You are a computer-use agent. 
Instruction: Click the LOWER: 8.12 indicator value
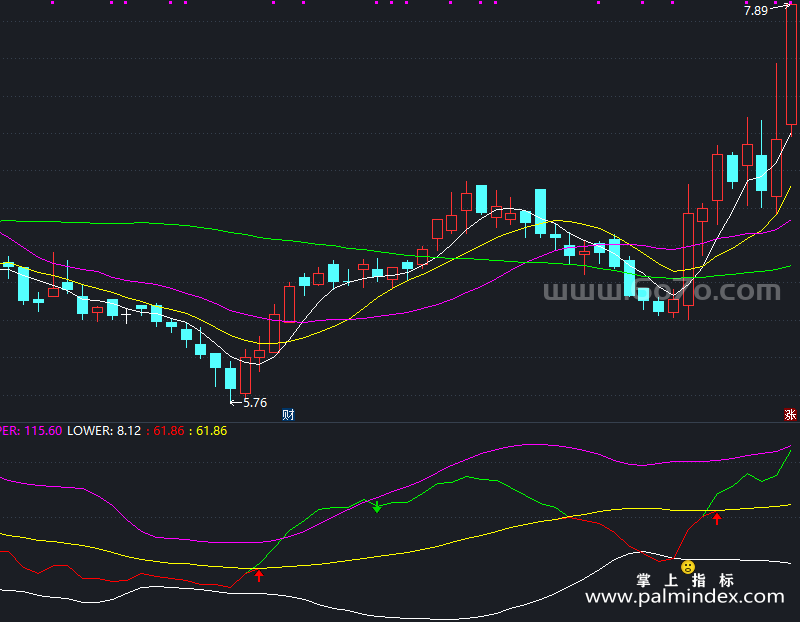[104, 431]
